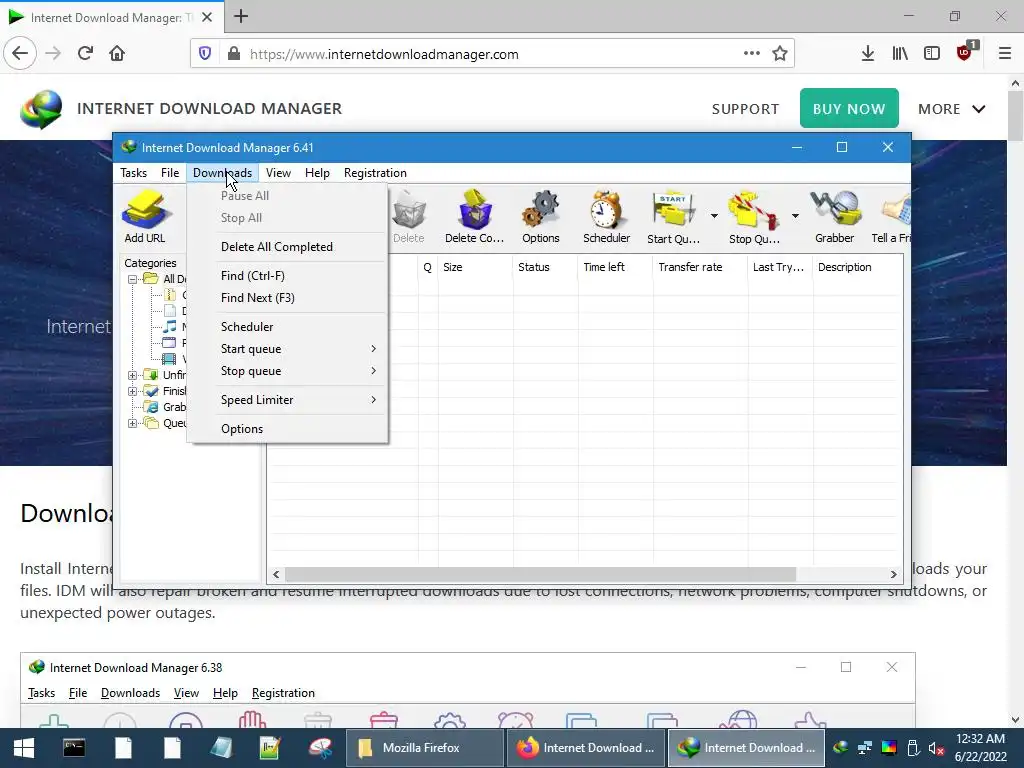Click the Stop Queue toolbar icon
Image resolution: width=1024 pixels, height=768 pixels.
pos(754,217)
